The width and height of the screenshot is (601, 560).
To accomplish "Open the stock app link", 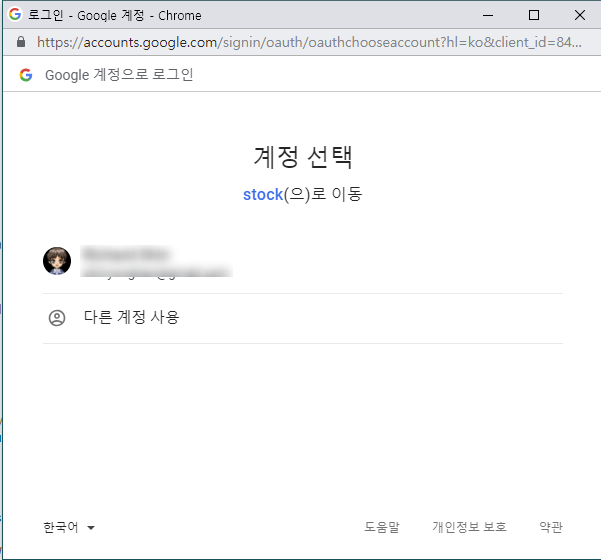I will [263, 194].
